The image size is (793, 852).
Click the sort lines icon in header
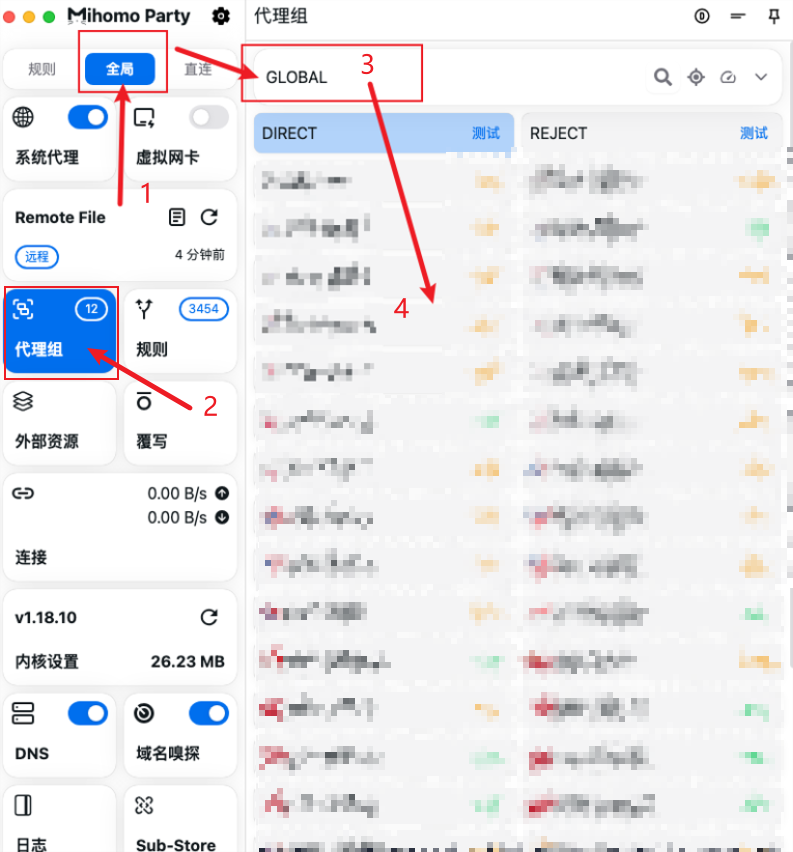pyautogui.click(x=738, y=16)
